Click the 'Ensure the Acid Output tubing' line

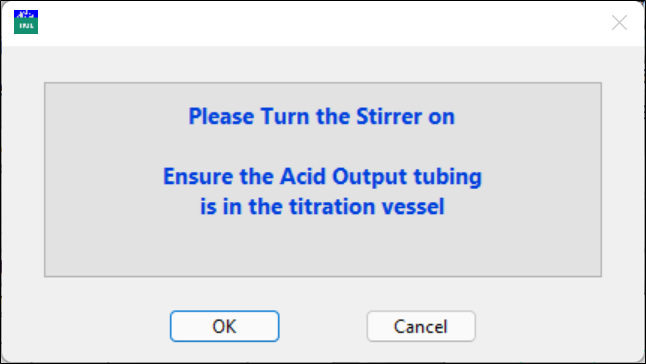click(322, 177)
